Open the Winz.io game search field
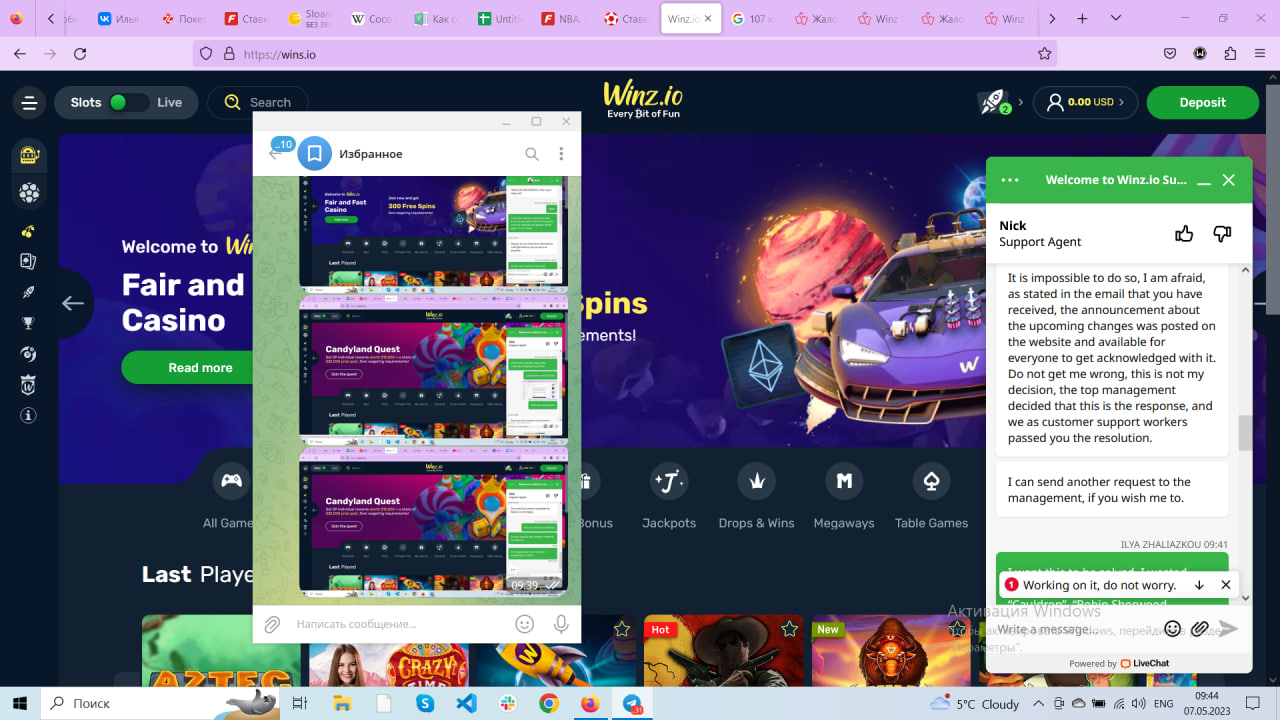This screenshot has width=1280, height=720. 257,102
